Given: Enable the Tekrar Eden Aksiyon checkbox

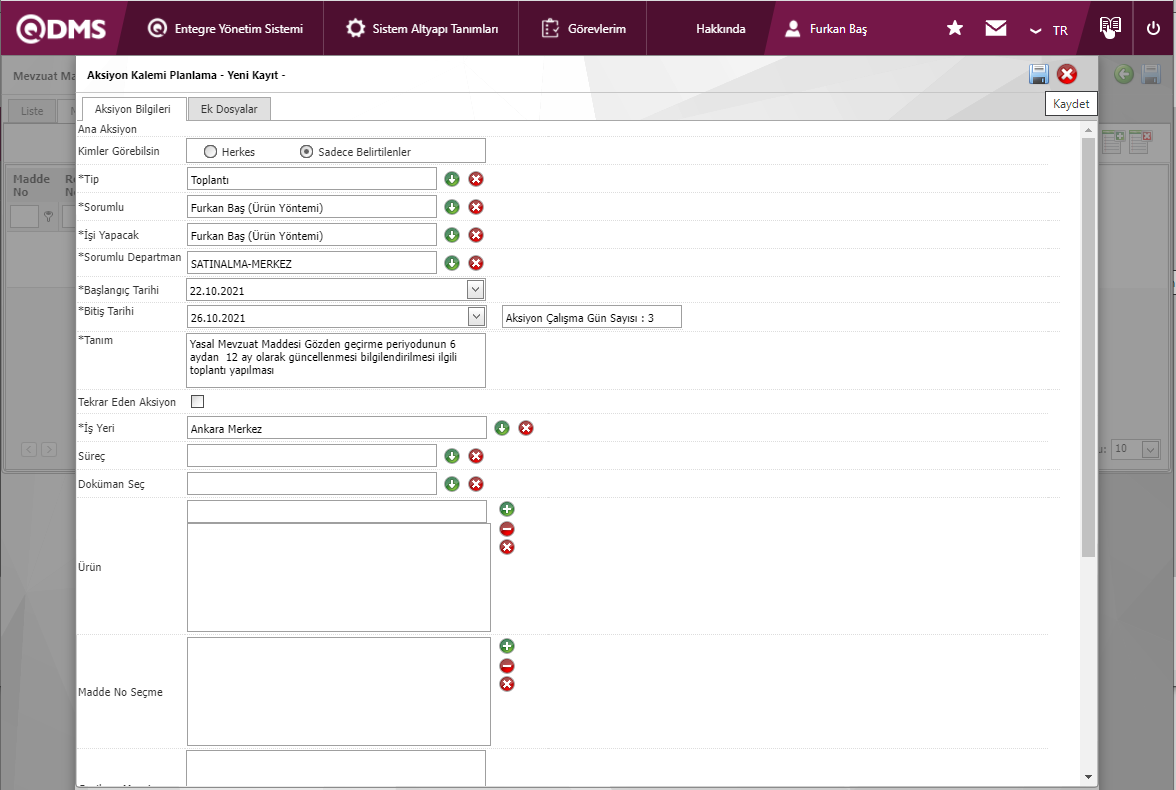Looking at the screenshot, I should click(197, 402).
